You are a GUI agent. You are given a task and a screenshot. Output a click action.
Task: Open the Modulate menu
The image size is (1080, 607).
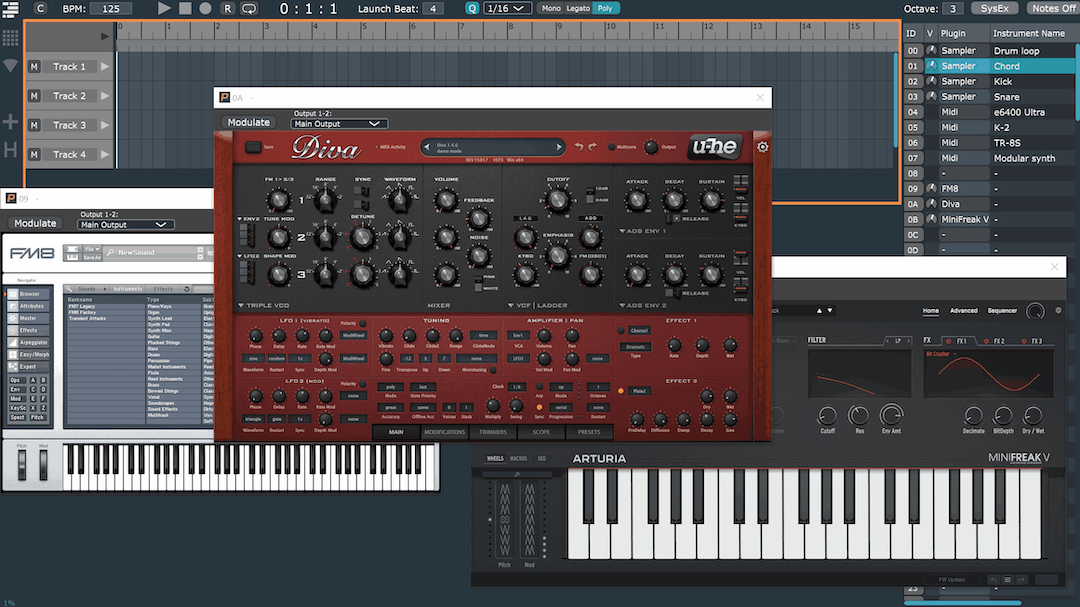[x=249, y=123]
